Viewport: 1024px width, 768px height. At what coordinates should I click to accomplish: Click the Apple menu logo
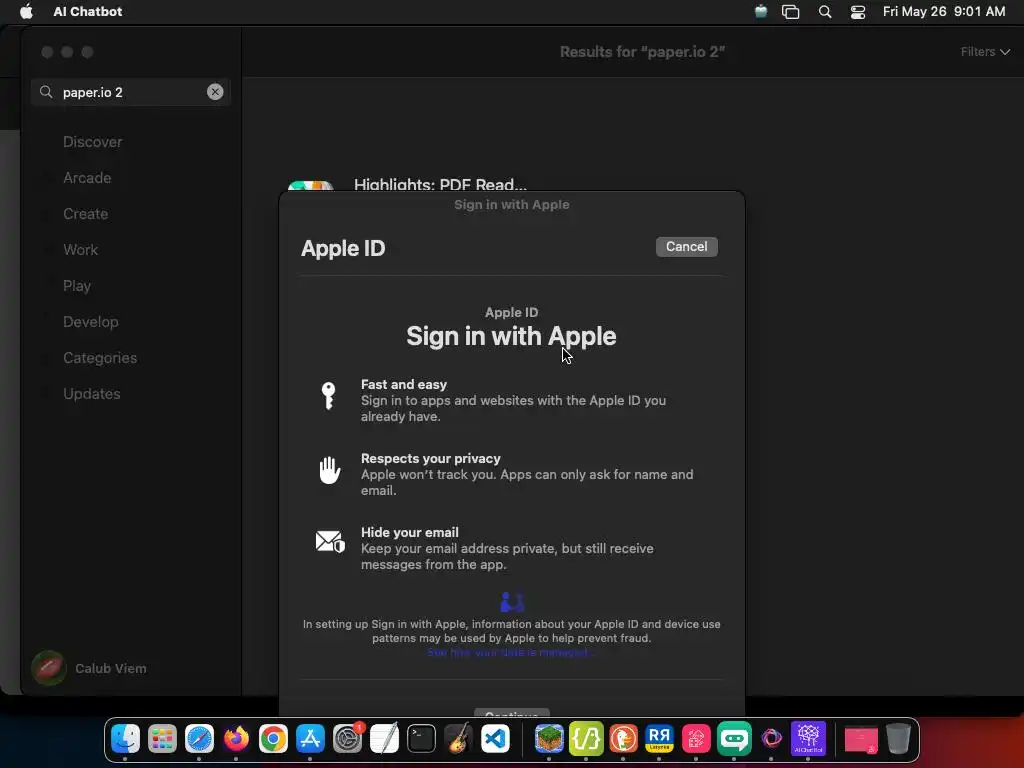[26, 11]
